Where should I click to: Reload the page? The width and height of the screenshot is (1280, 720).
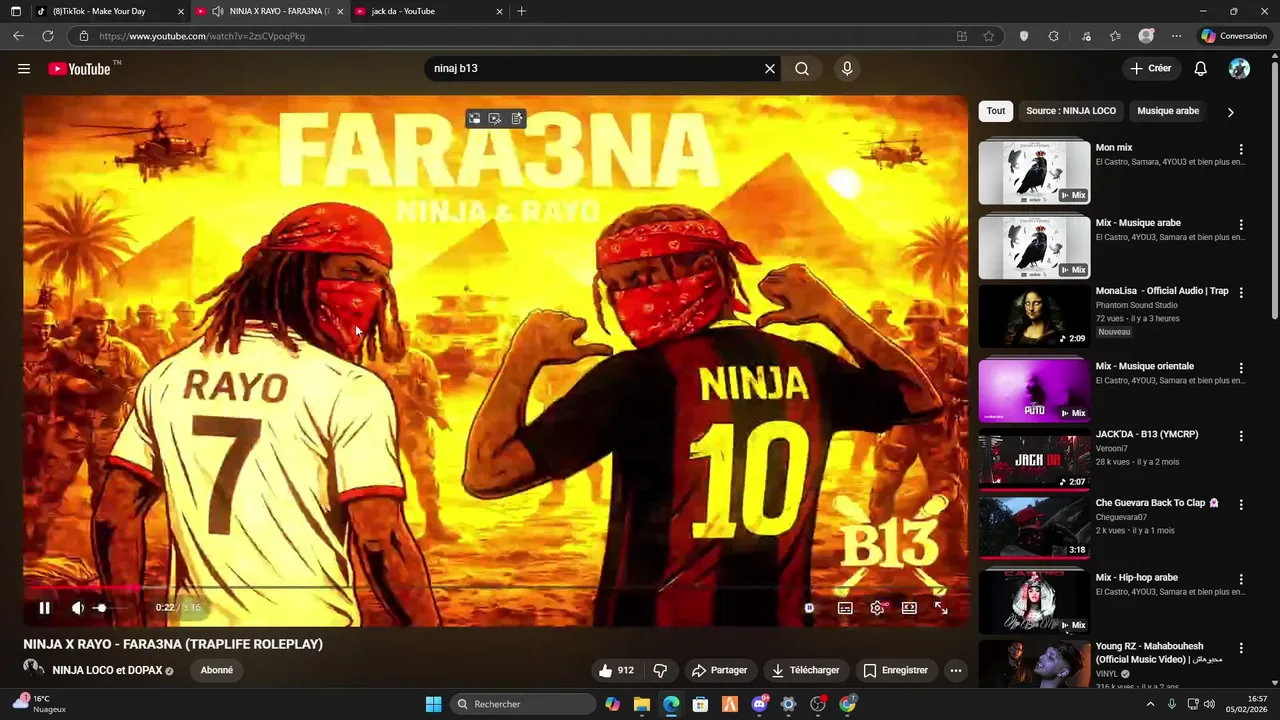click(47, 36)
